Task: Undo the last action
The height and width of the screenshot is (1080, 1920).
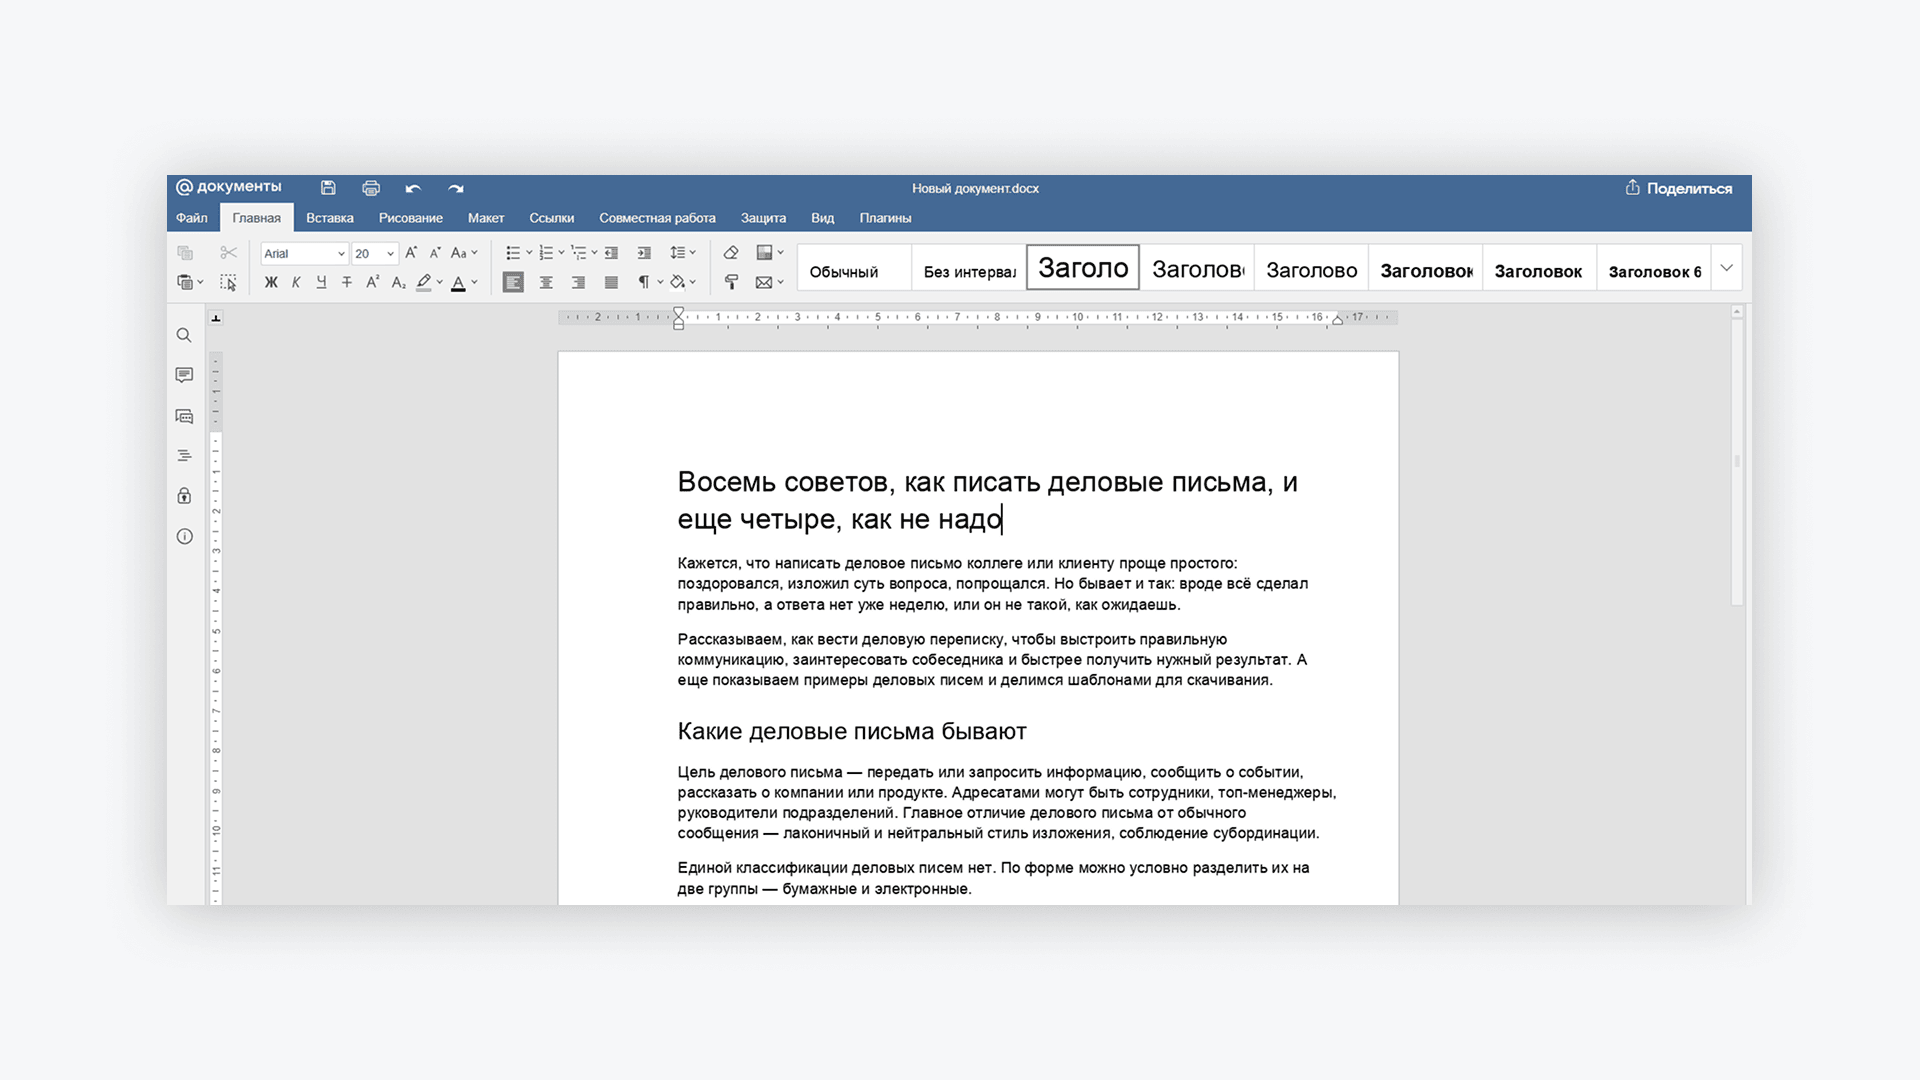Action: (413, 188)
